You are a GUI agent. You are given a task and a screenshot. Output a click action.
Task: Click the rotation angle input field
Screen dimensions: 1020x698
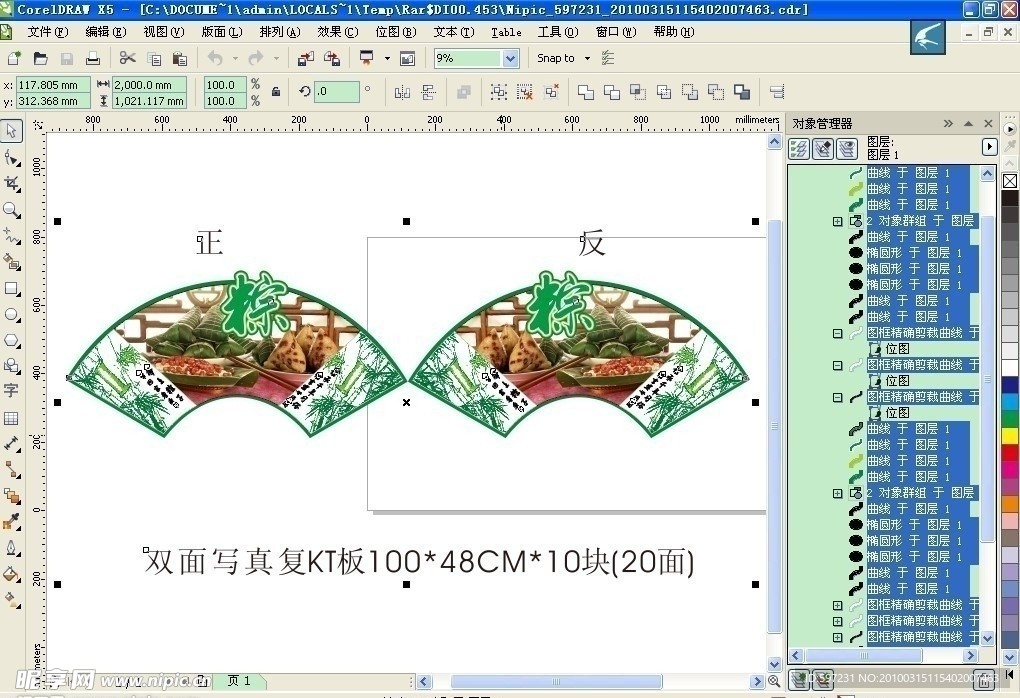pos(336,92)
